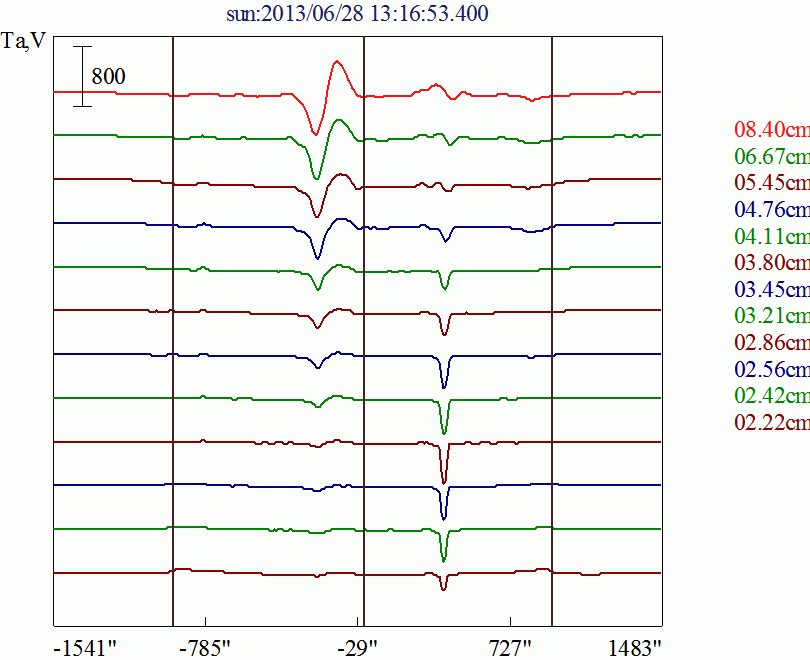Viewport: 810px width, 660px height.
Task: Select the 04.76cm legend label
Action: (772, 209)
